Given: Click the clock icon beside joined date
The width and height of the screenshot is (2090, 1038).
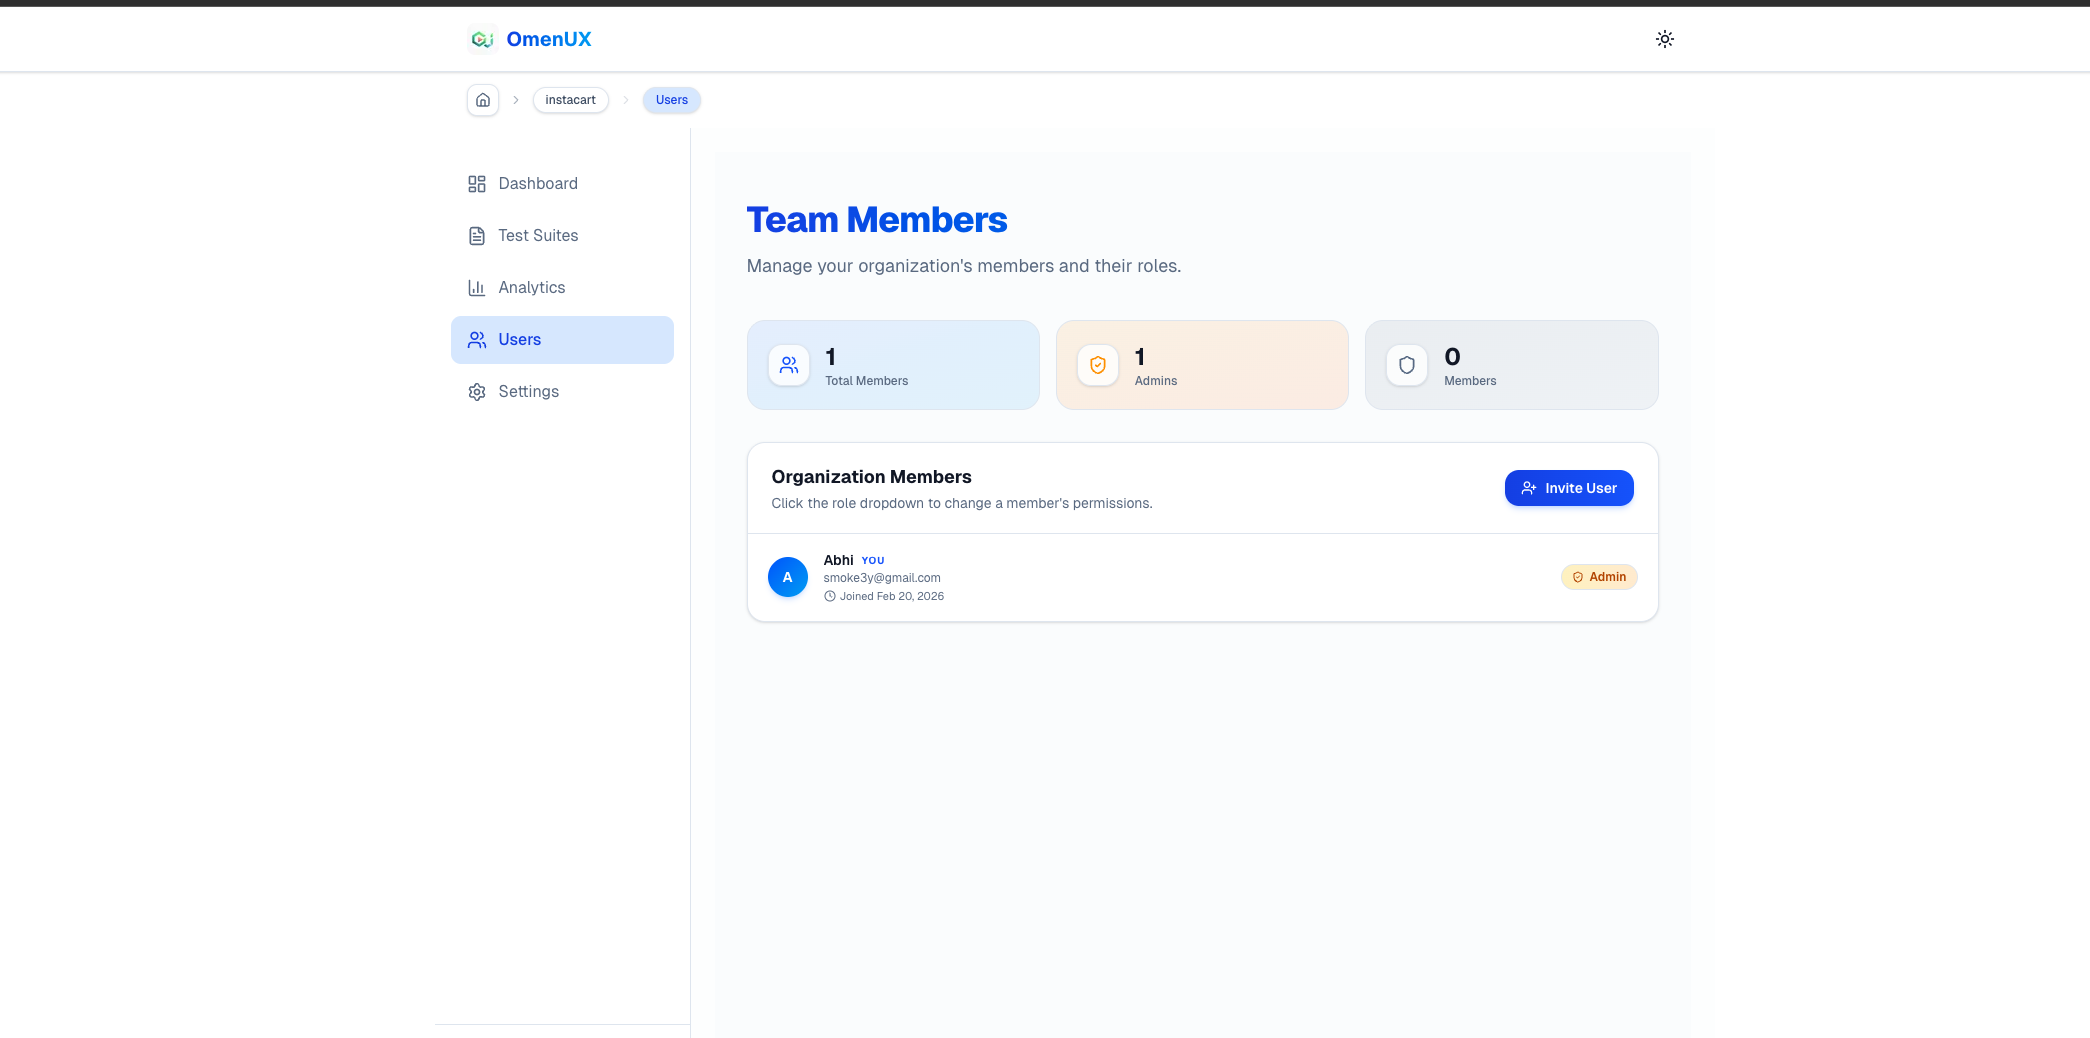Looking at the screenshot, I should (830, 595).
